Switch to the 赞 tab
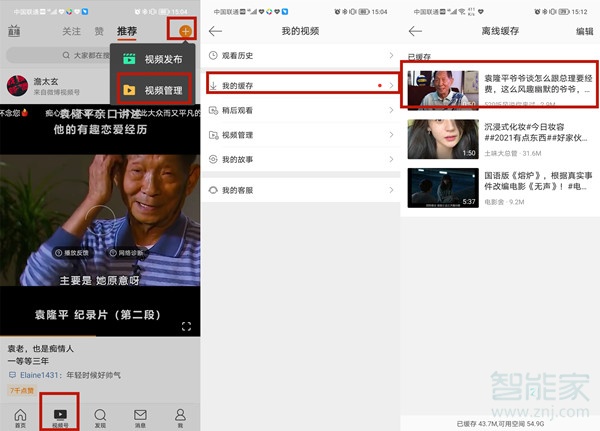 click(99, 31)
